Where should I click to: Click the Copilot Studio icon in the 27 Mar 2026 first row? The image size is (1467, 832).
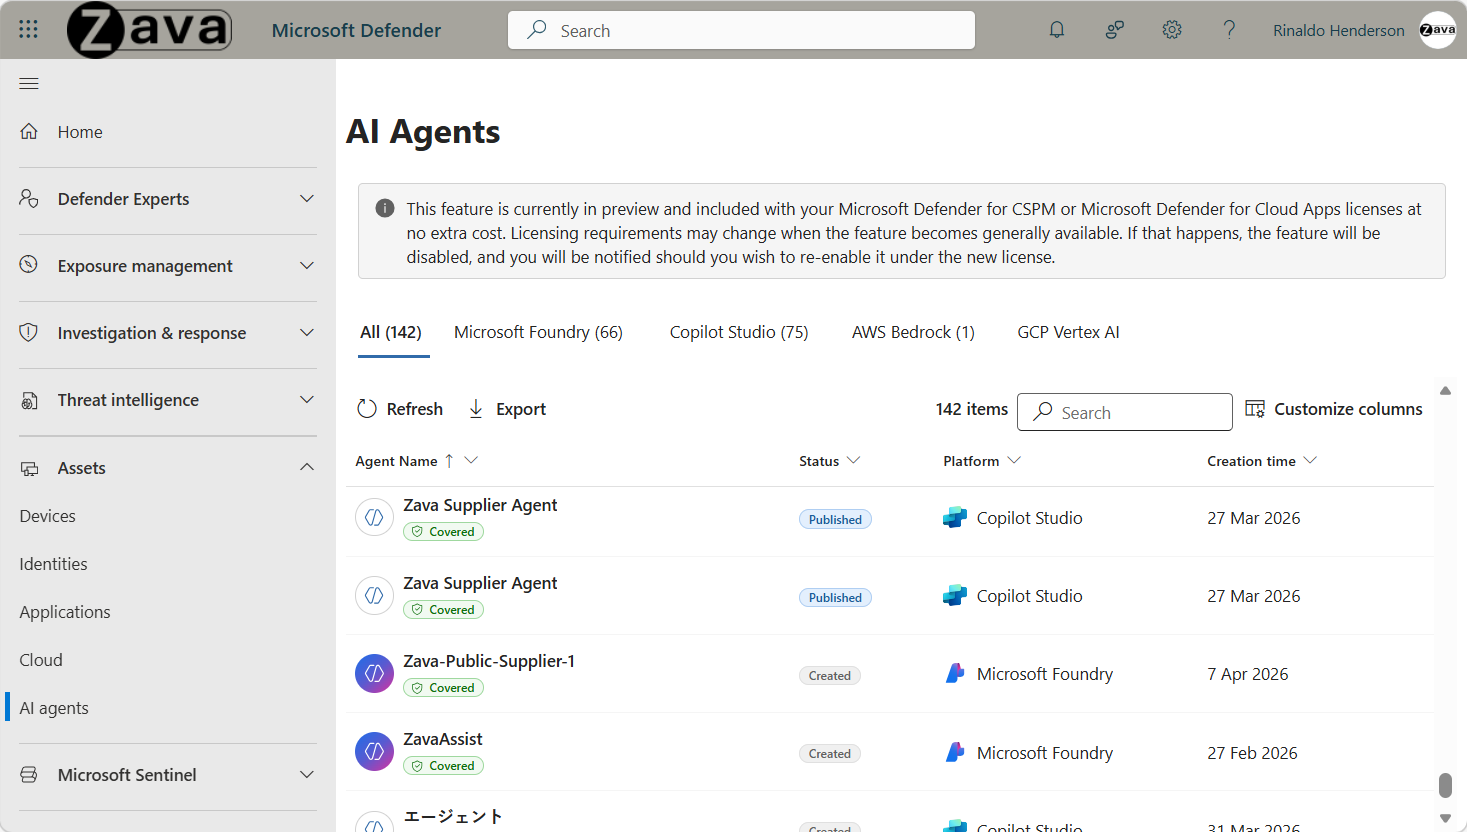[x=955, y=518]
